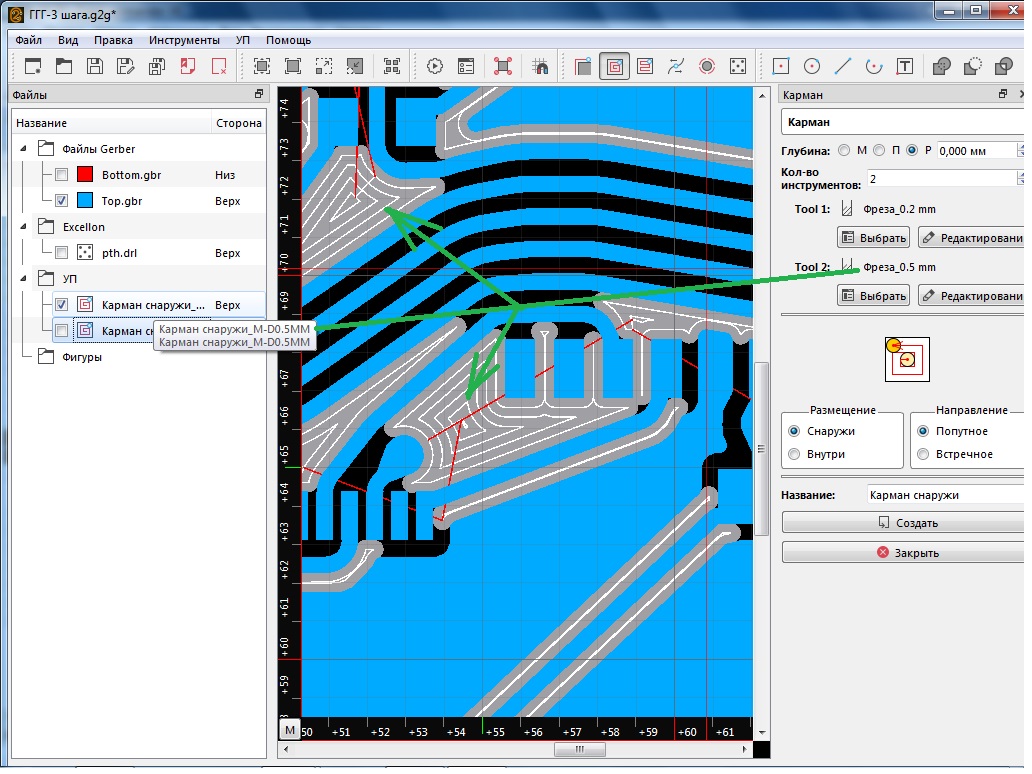The height and width of the screenshot is (774, 1032).
Task: Click the zoom-out shrink icon
Action: (355, 66)
